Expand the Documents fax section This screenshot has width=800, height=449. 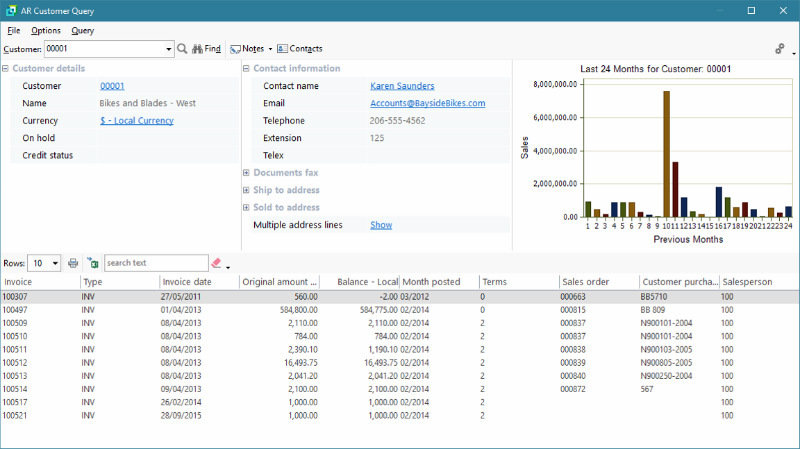(246, 173)
